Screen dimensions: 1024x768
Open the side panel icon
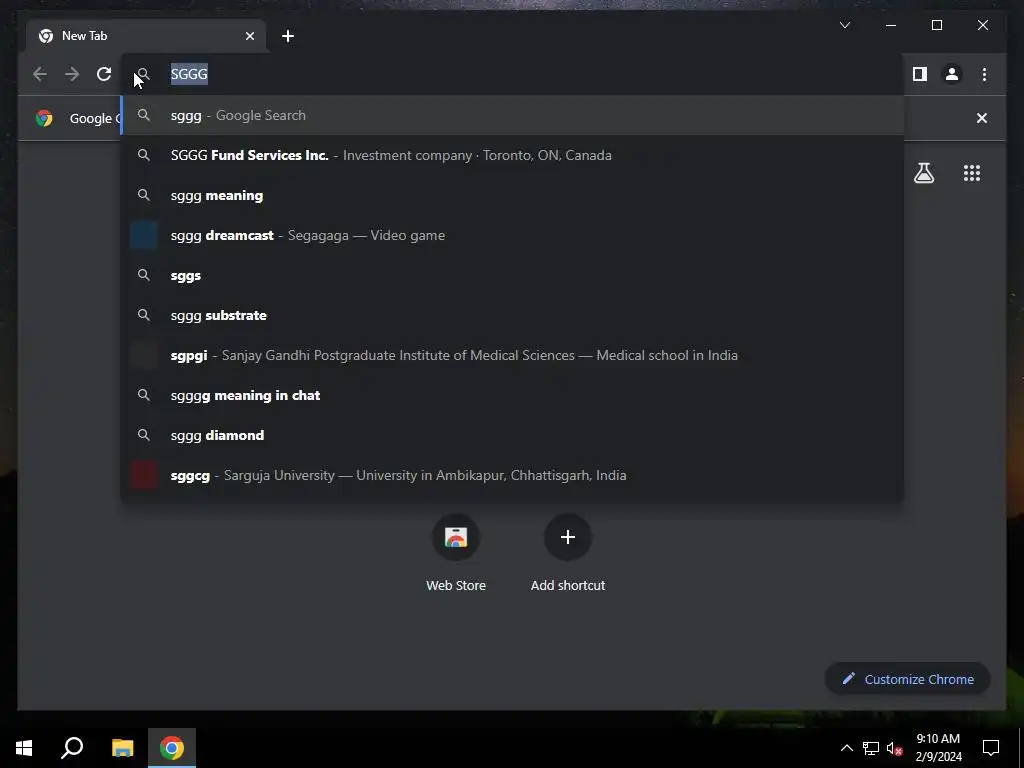click(920, 74)
